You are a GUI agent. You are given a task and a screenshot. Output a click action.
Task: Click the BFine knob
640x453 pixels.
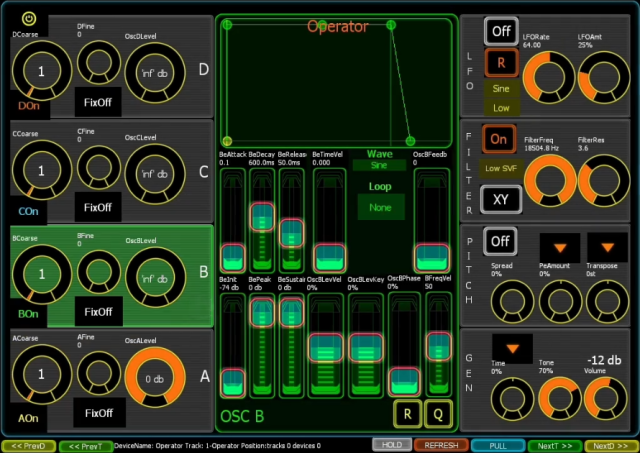coord(99,272)
